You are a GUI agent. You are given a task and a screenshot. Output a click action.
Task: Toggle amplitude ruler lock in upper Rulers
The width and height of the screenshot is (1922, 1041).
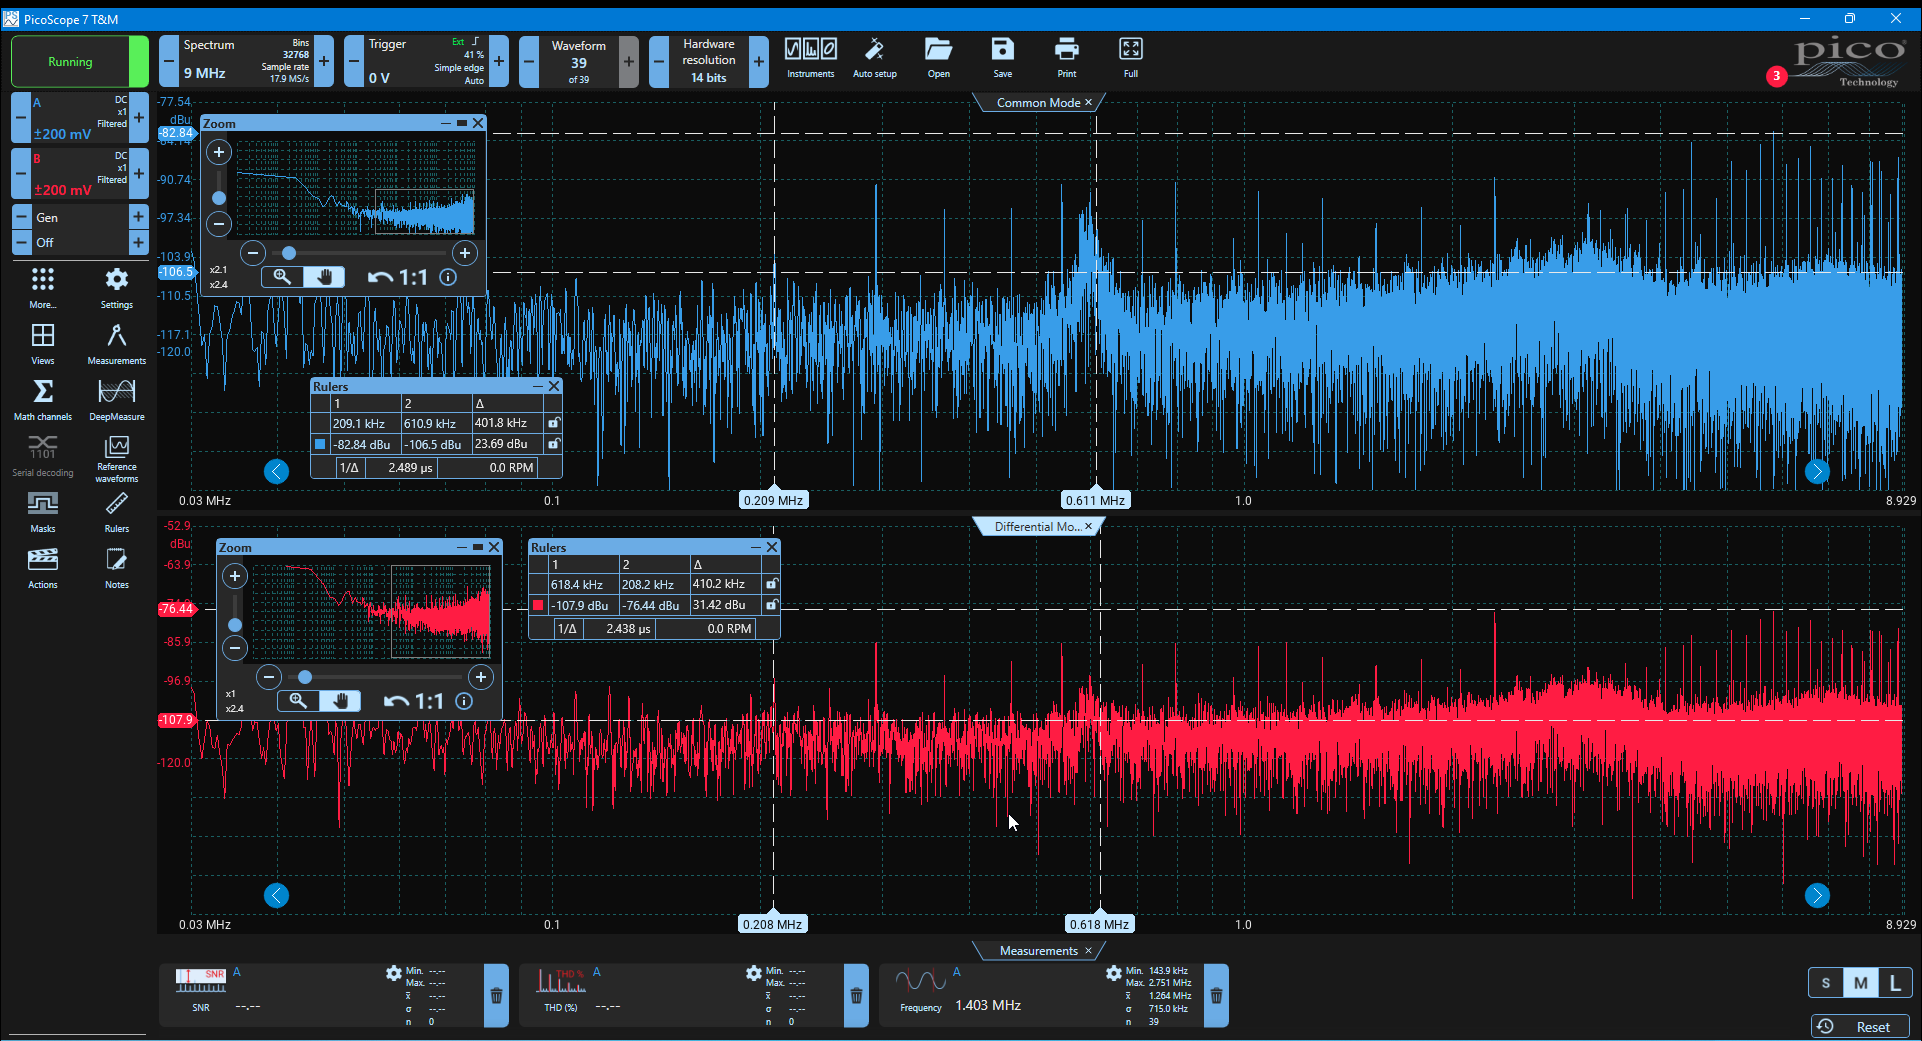553,444
